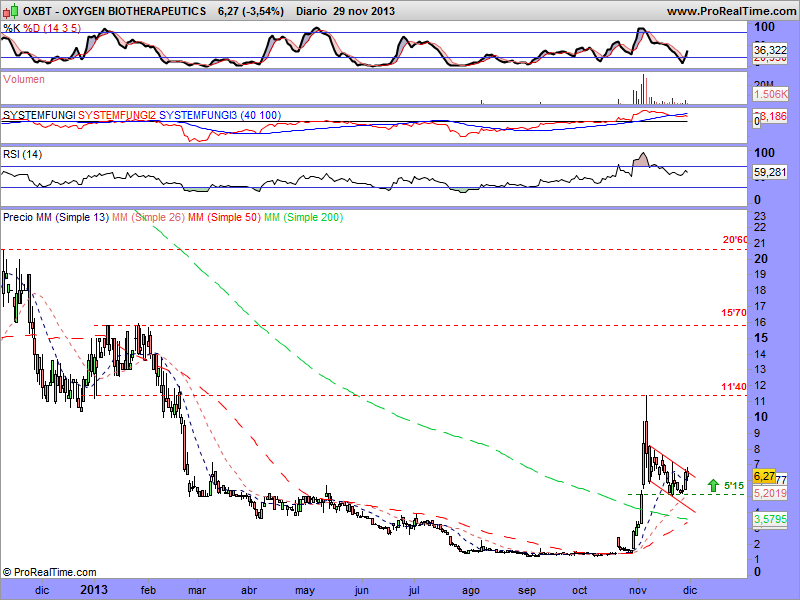
Task: Click the may marker on the time axis
Action: 305,591
